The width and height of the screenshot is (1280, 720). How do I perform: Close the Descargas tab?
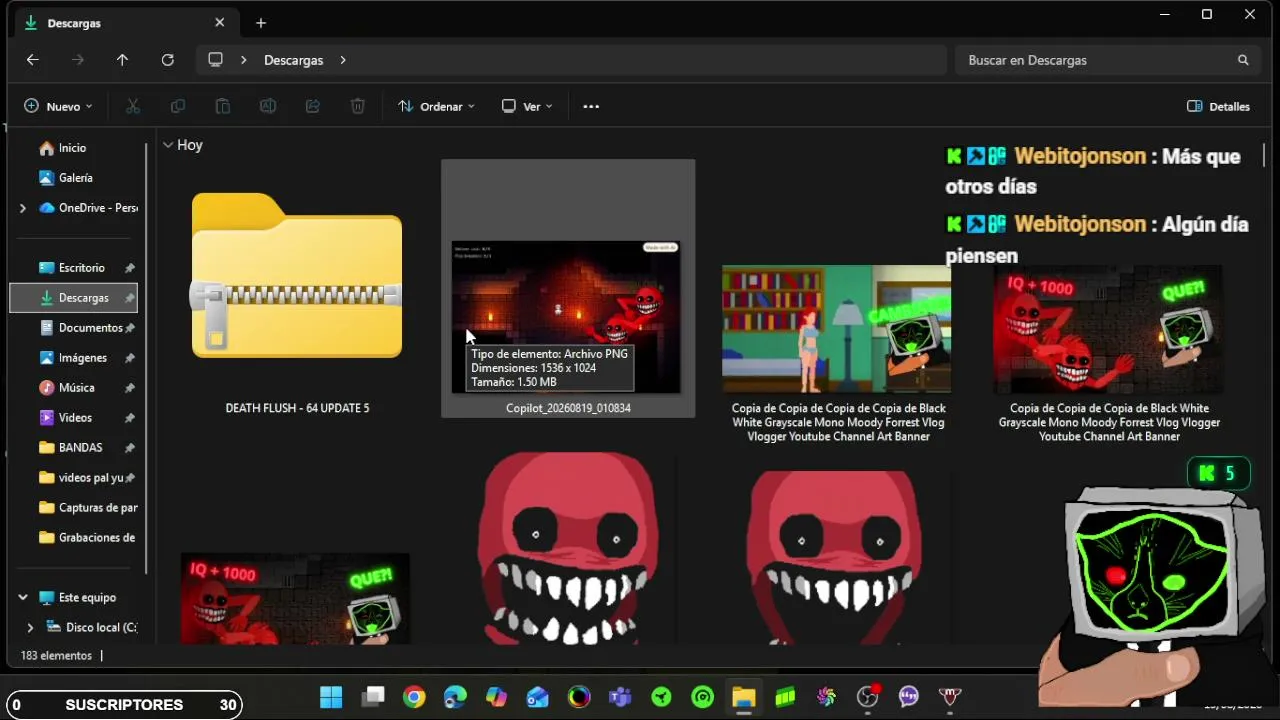(220, 23)
